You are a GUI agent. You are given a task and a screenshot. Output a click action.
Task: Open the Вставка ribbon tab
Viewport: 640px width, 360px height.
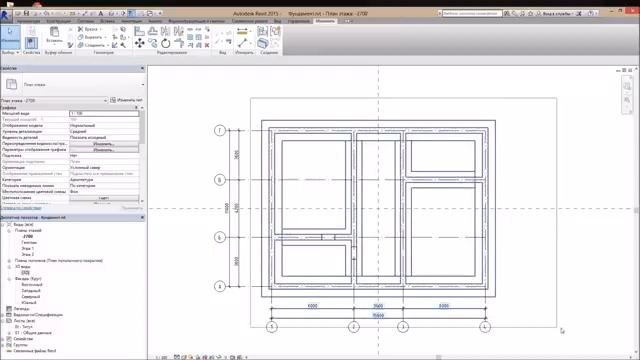point(107,21)
